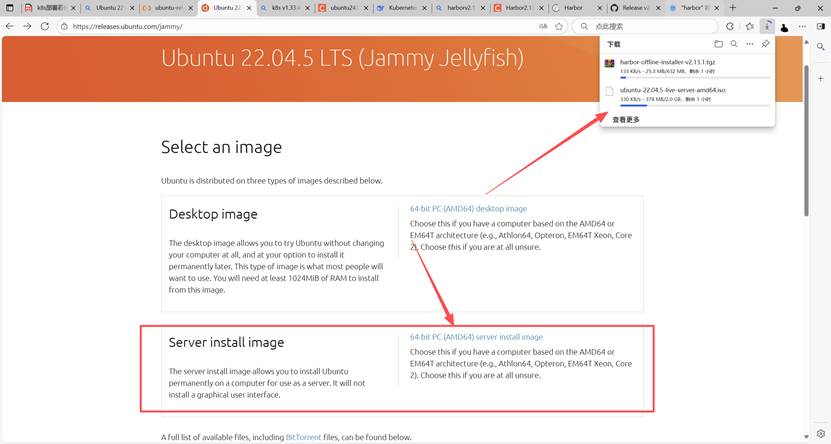Screen dimensions: 831x444
Task: Click the page scrollbar down arrow
Action: (807, 437)
